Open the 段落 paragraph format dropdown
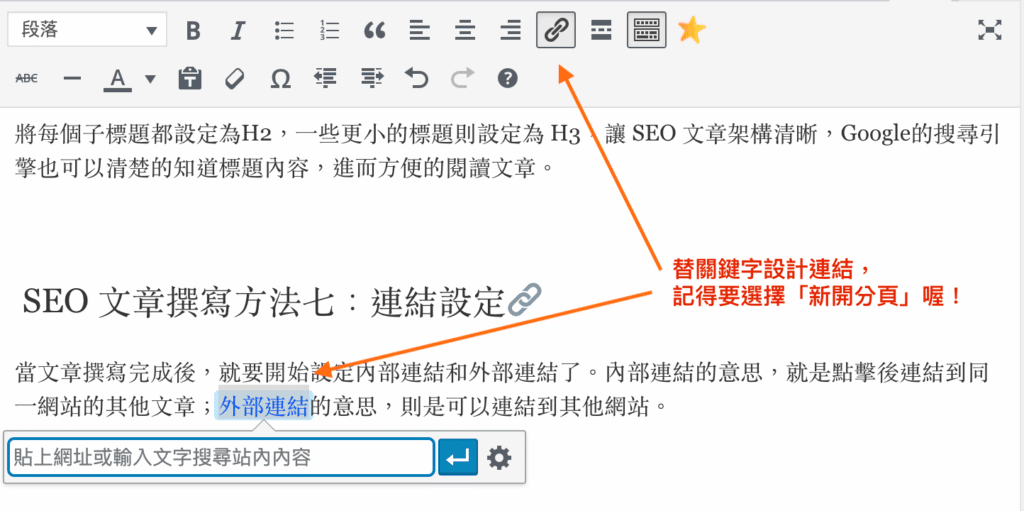This screenshot has width=1024, height=511. coord(86,31)
